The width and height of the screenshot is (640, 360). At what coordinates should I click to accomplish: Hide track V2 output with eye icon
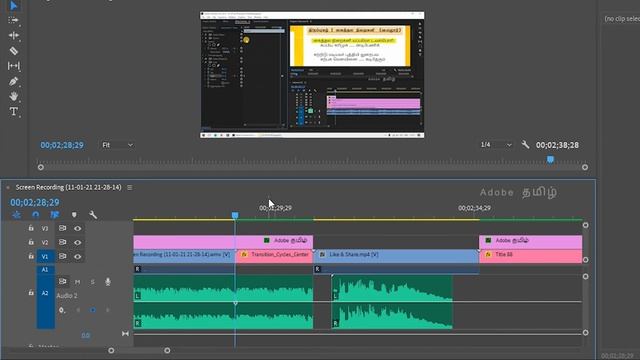[78, 242]
